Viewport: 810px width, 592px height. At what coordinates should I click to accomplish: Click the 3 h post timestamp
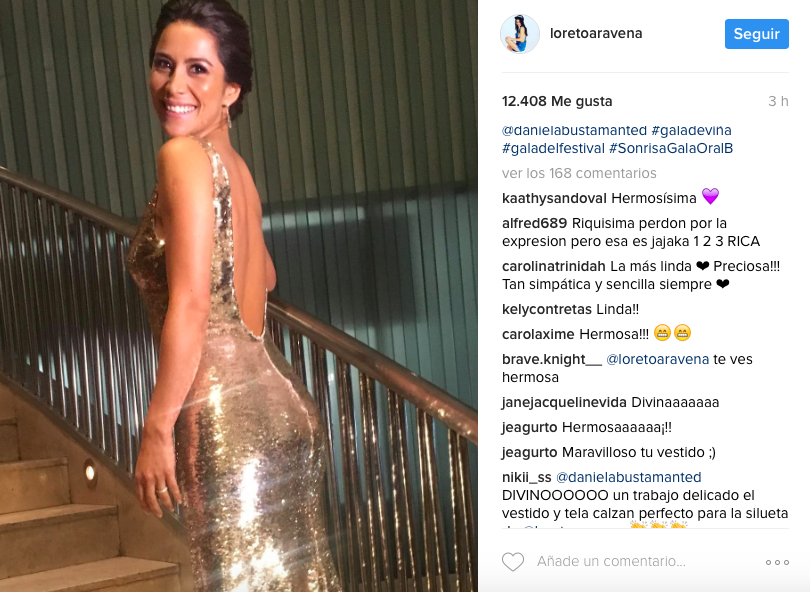[778, 101]
